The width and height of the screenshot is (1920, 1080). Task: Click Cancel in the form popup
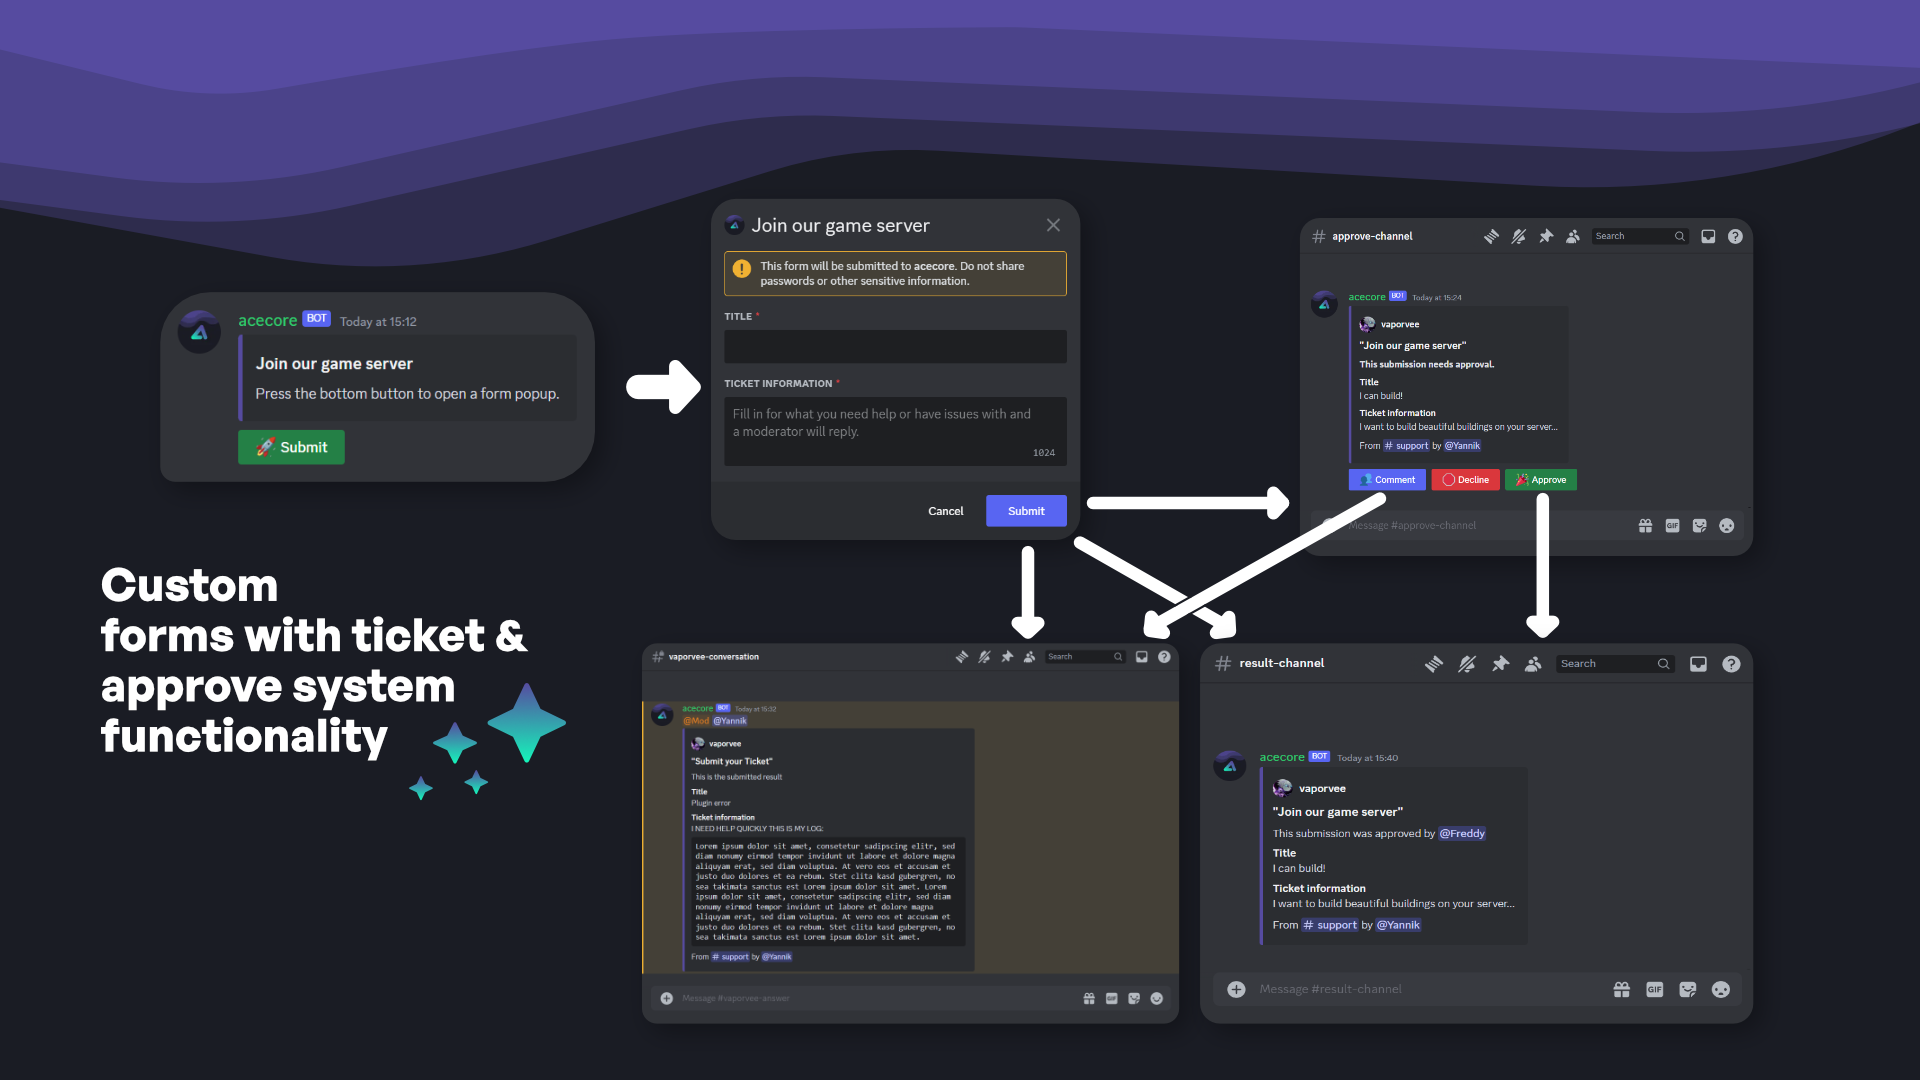click(945, 511)
